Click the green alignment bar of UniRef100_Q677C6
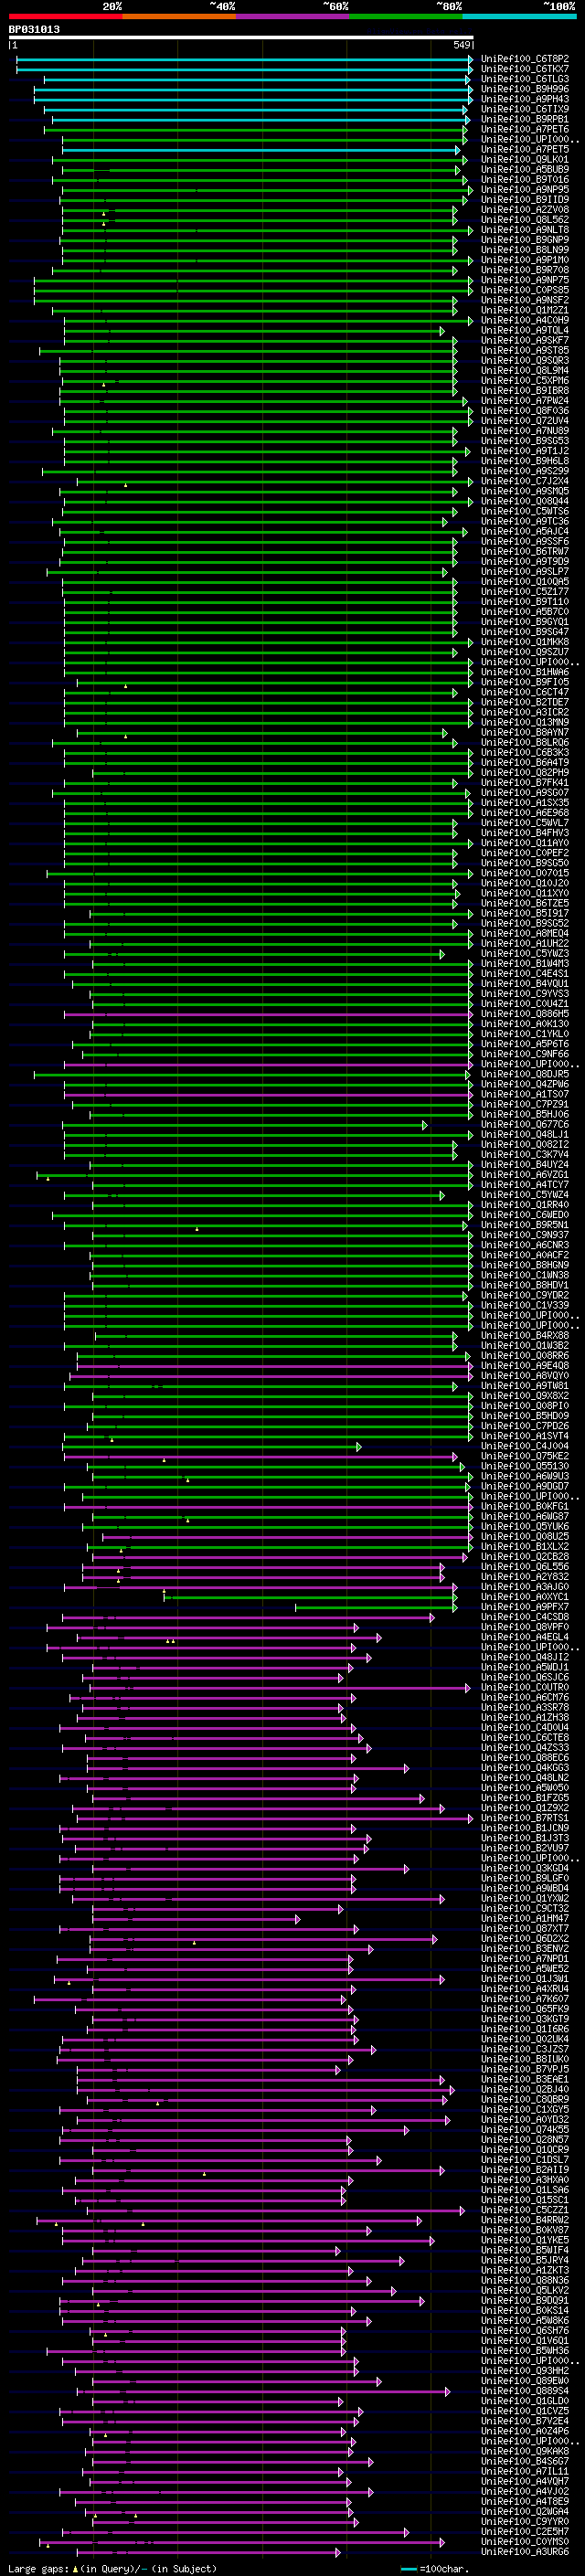 pos(244,1125)
